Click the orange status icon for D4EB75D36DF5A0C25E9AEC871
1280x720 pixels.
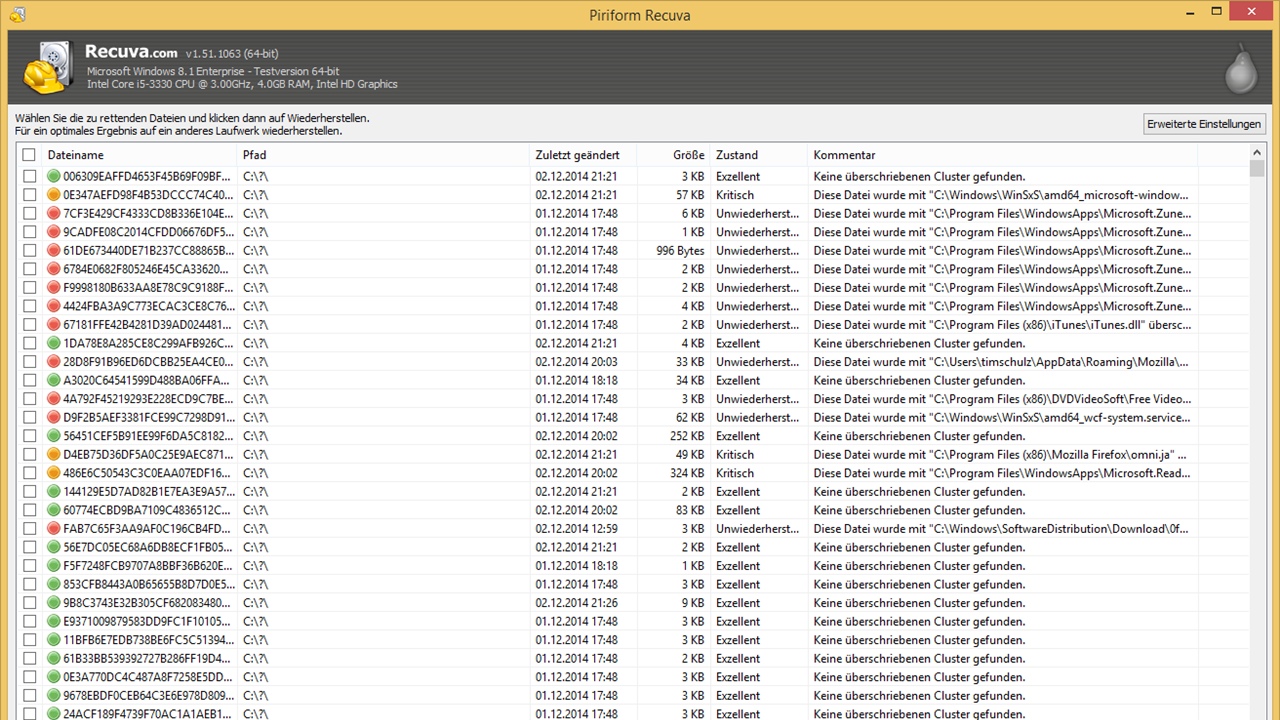[54, 455]
